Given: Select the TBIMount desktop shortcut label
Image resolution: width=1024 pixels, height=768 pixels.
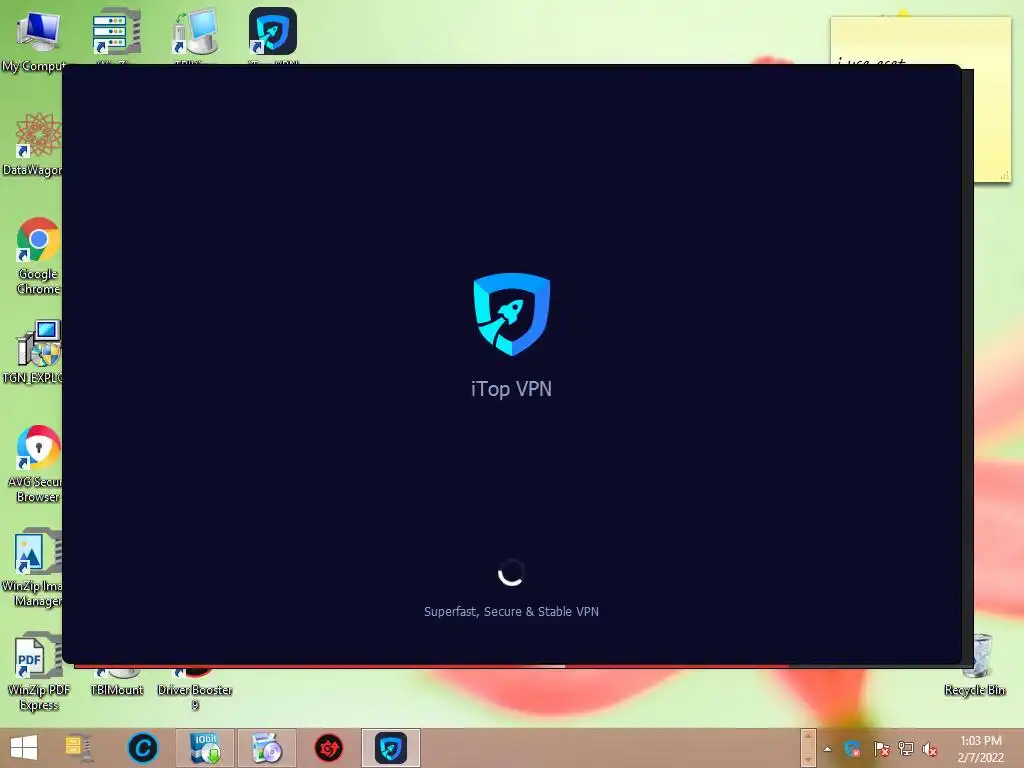Looking at the screenshot, I should (116, 690).
